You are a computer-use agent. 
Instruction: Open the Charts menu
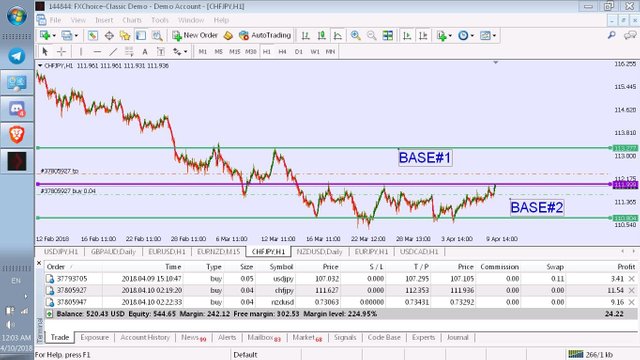[x=132, y=20]
